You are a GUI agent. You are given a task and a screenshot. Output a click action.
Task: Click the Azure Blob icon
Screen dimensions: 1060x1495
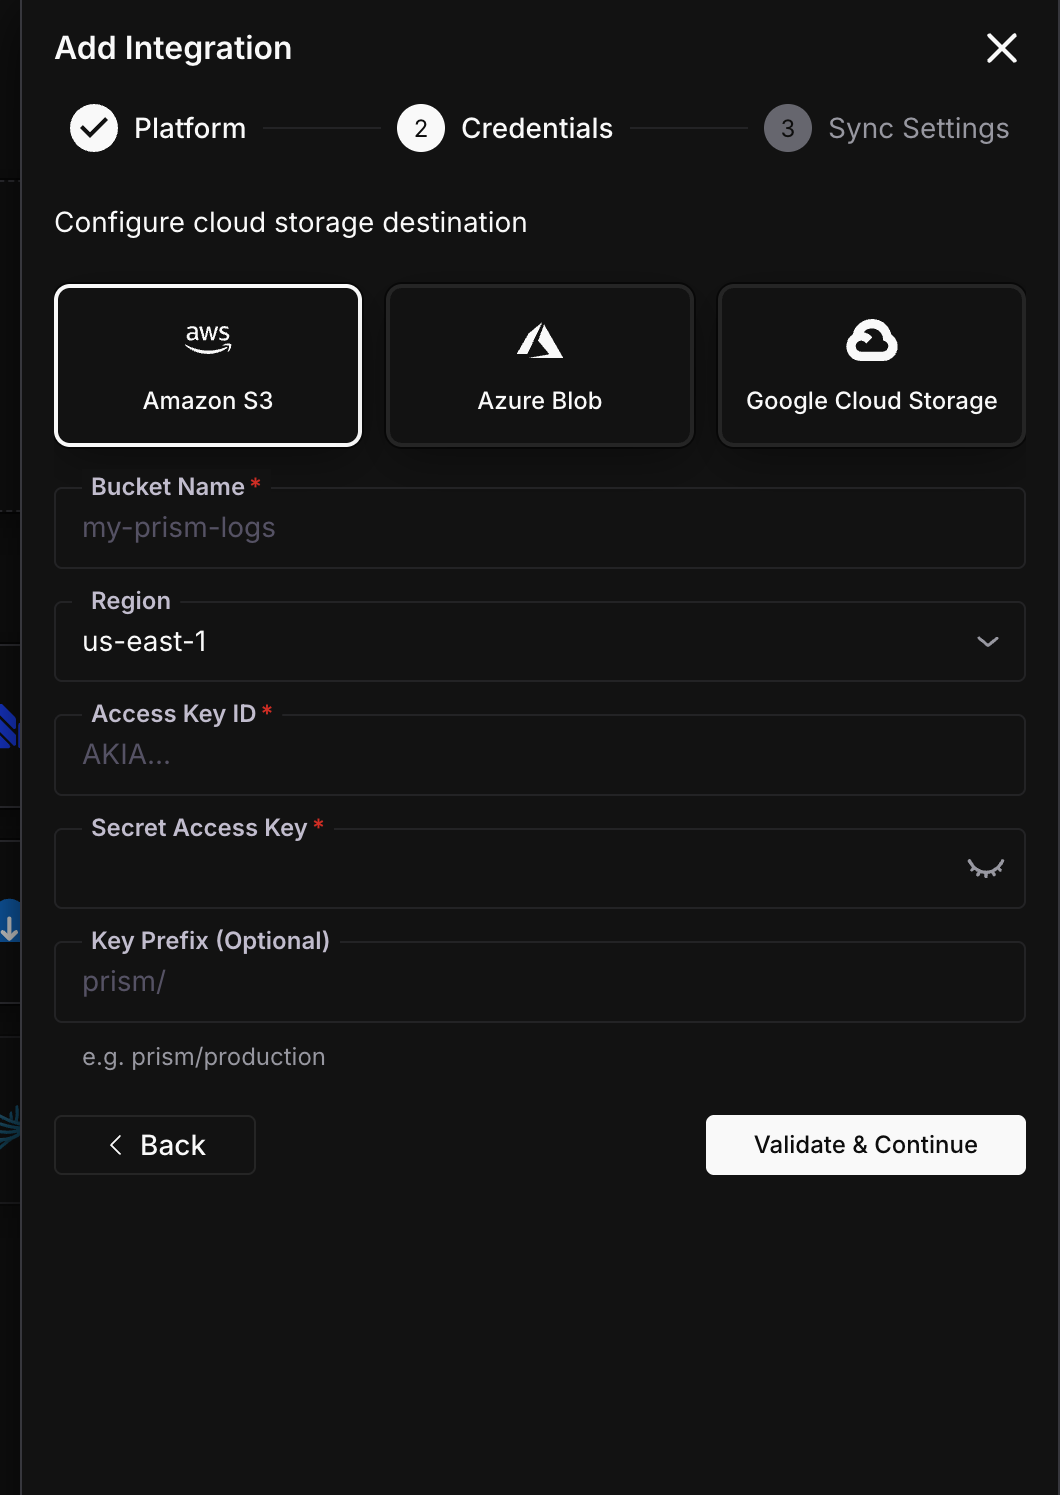click(539, 340)
